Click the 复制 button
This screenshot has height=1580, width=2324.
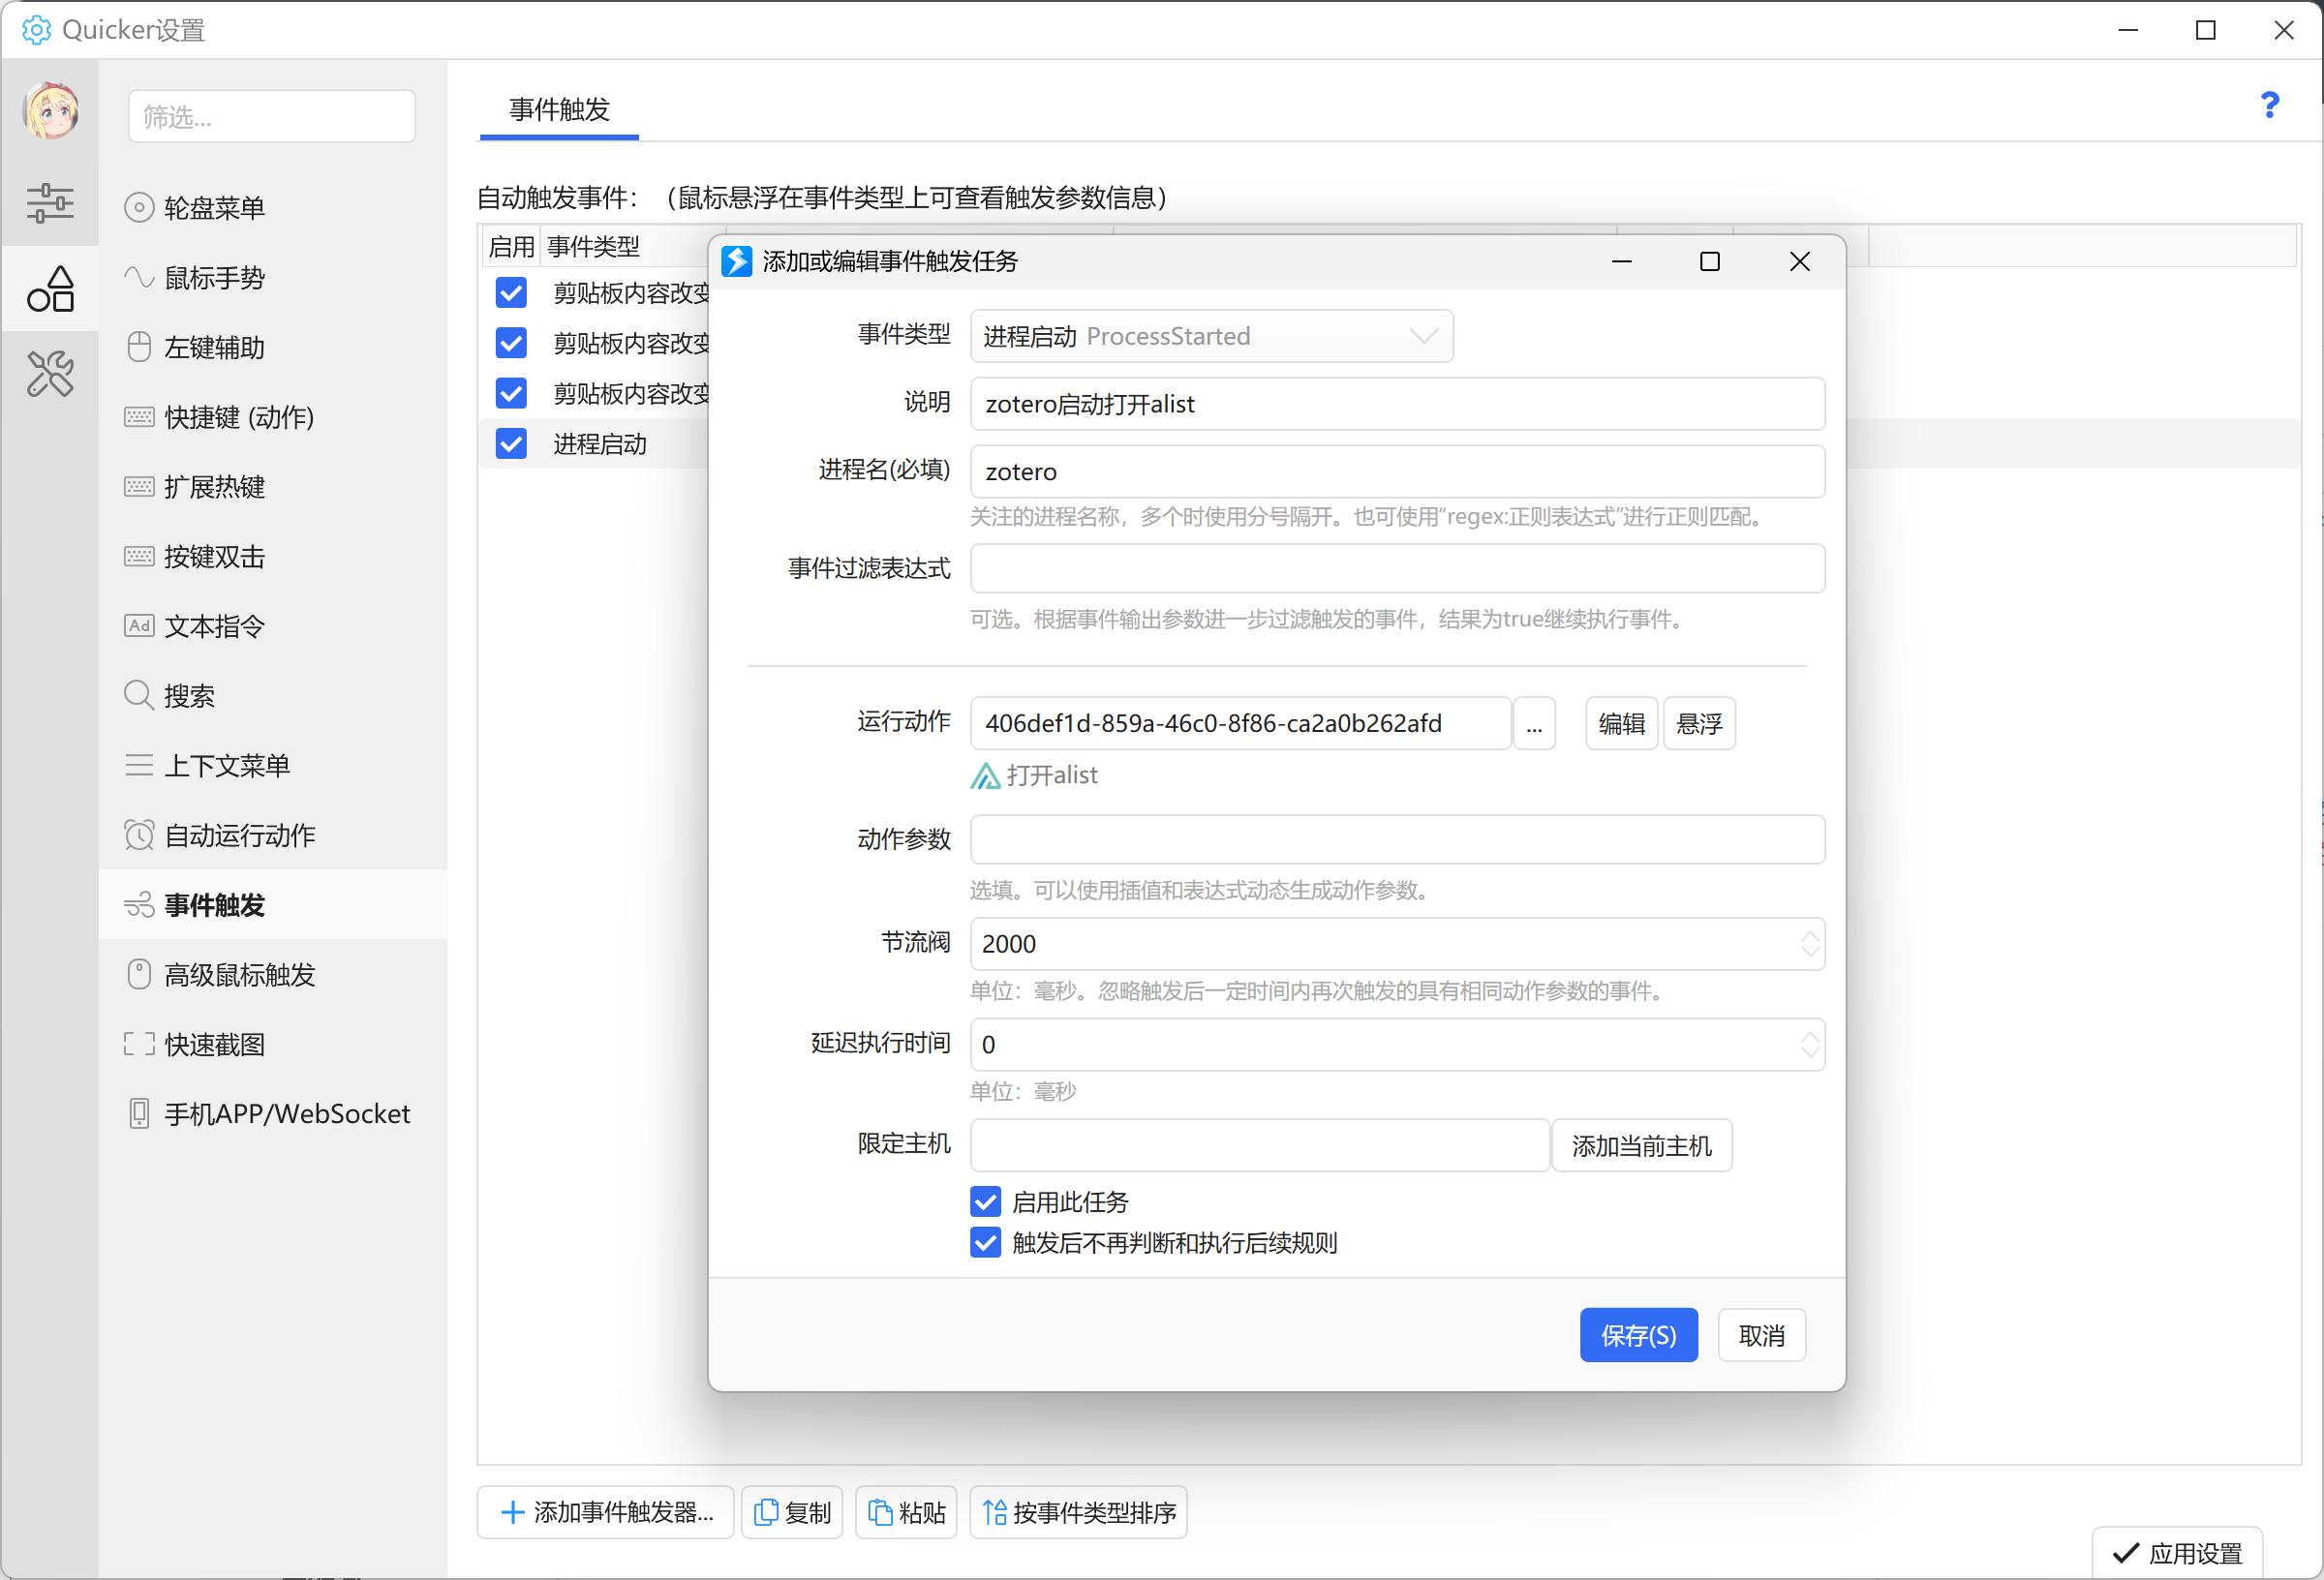click(792, 1512)
